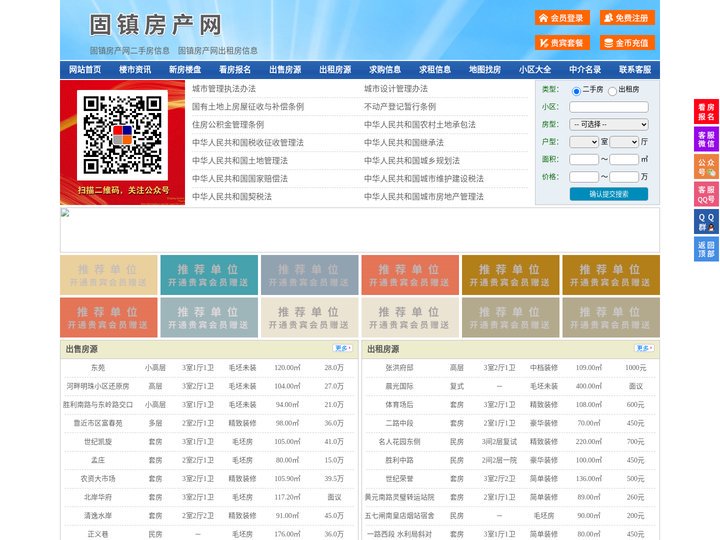Screen dimensions: 720x540
Task: Open the 中华人民共和国继承法 link
Action: click(404, 142)
